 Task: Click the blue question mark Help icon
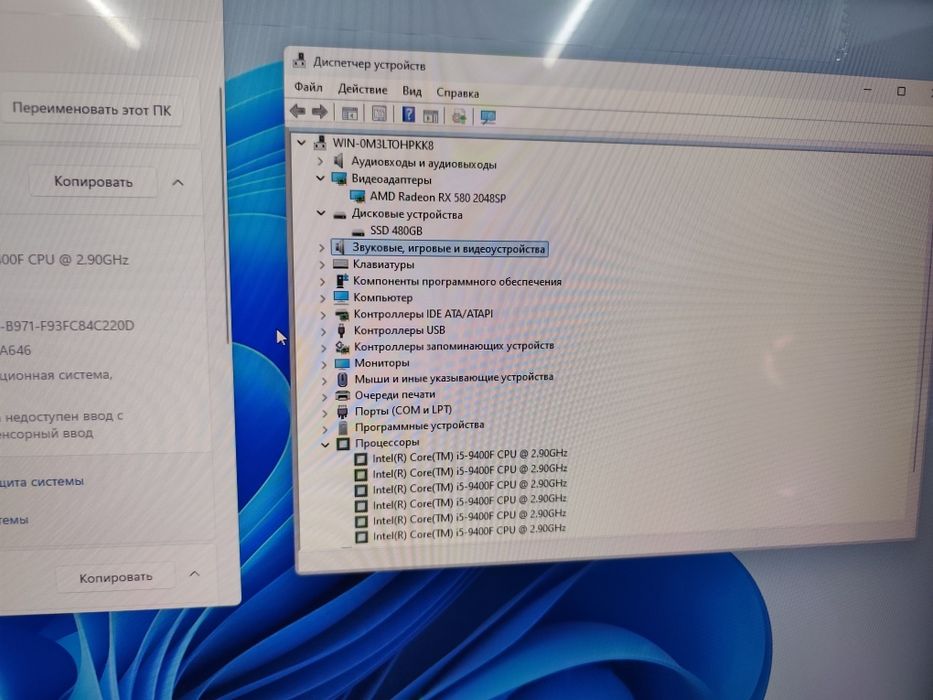click(x=408, y=114)
